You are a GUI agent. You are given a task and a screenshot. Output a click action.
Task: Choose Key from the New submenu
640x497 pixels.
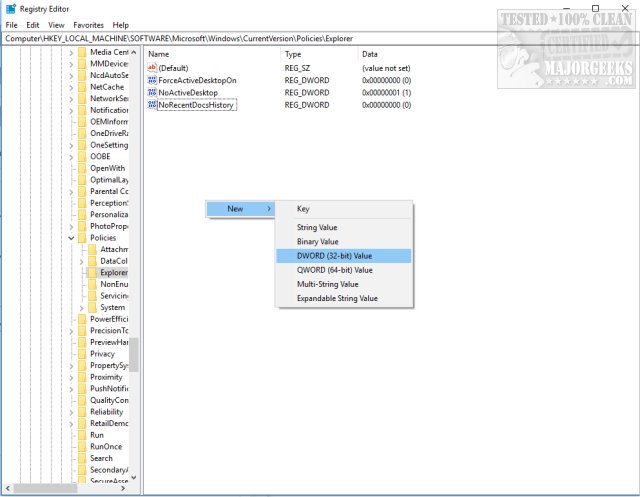[x=344, y=209]
